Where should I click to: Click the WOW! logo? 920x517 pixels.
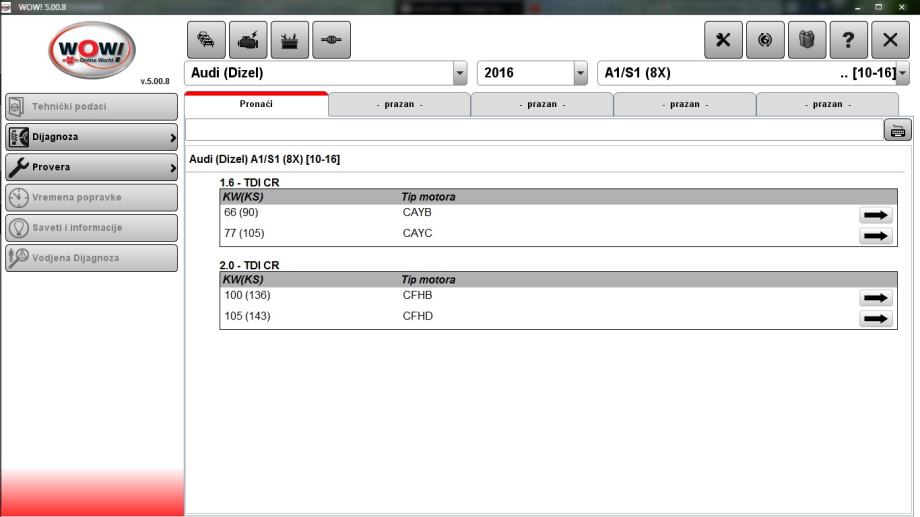pos(92,50)
